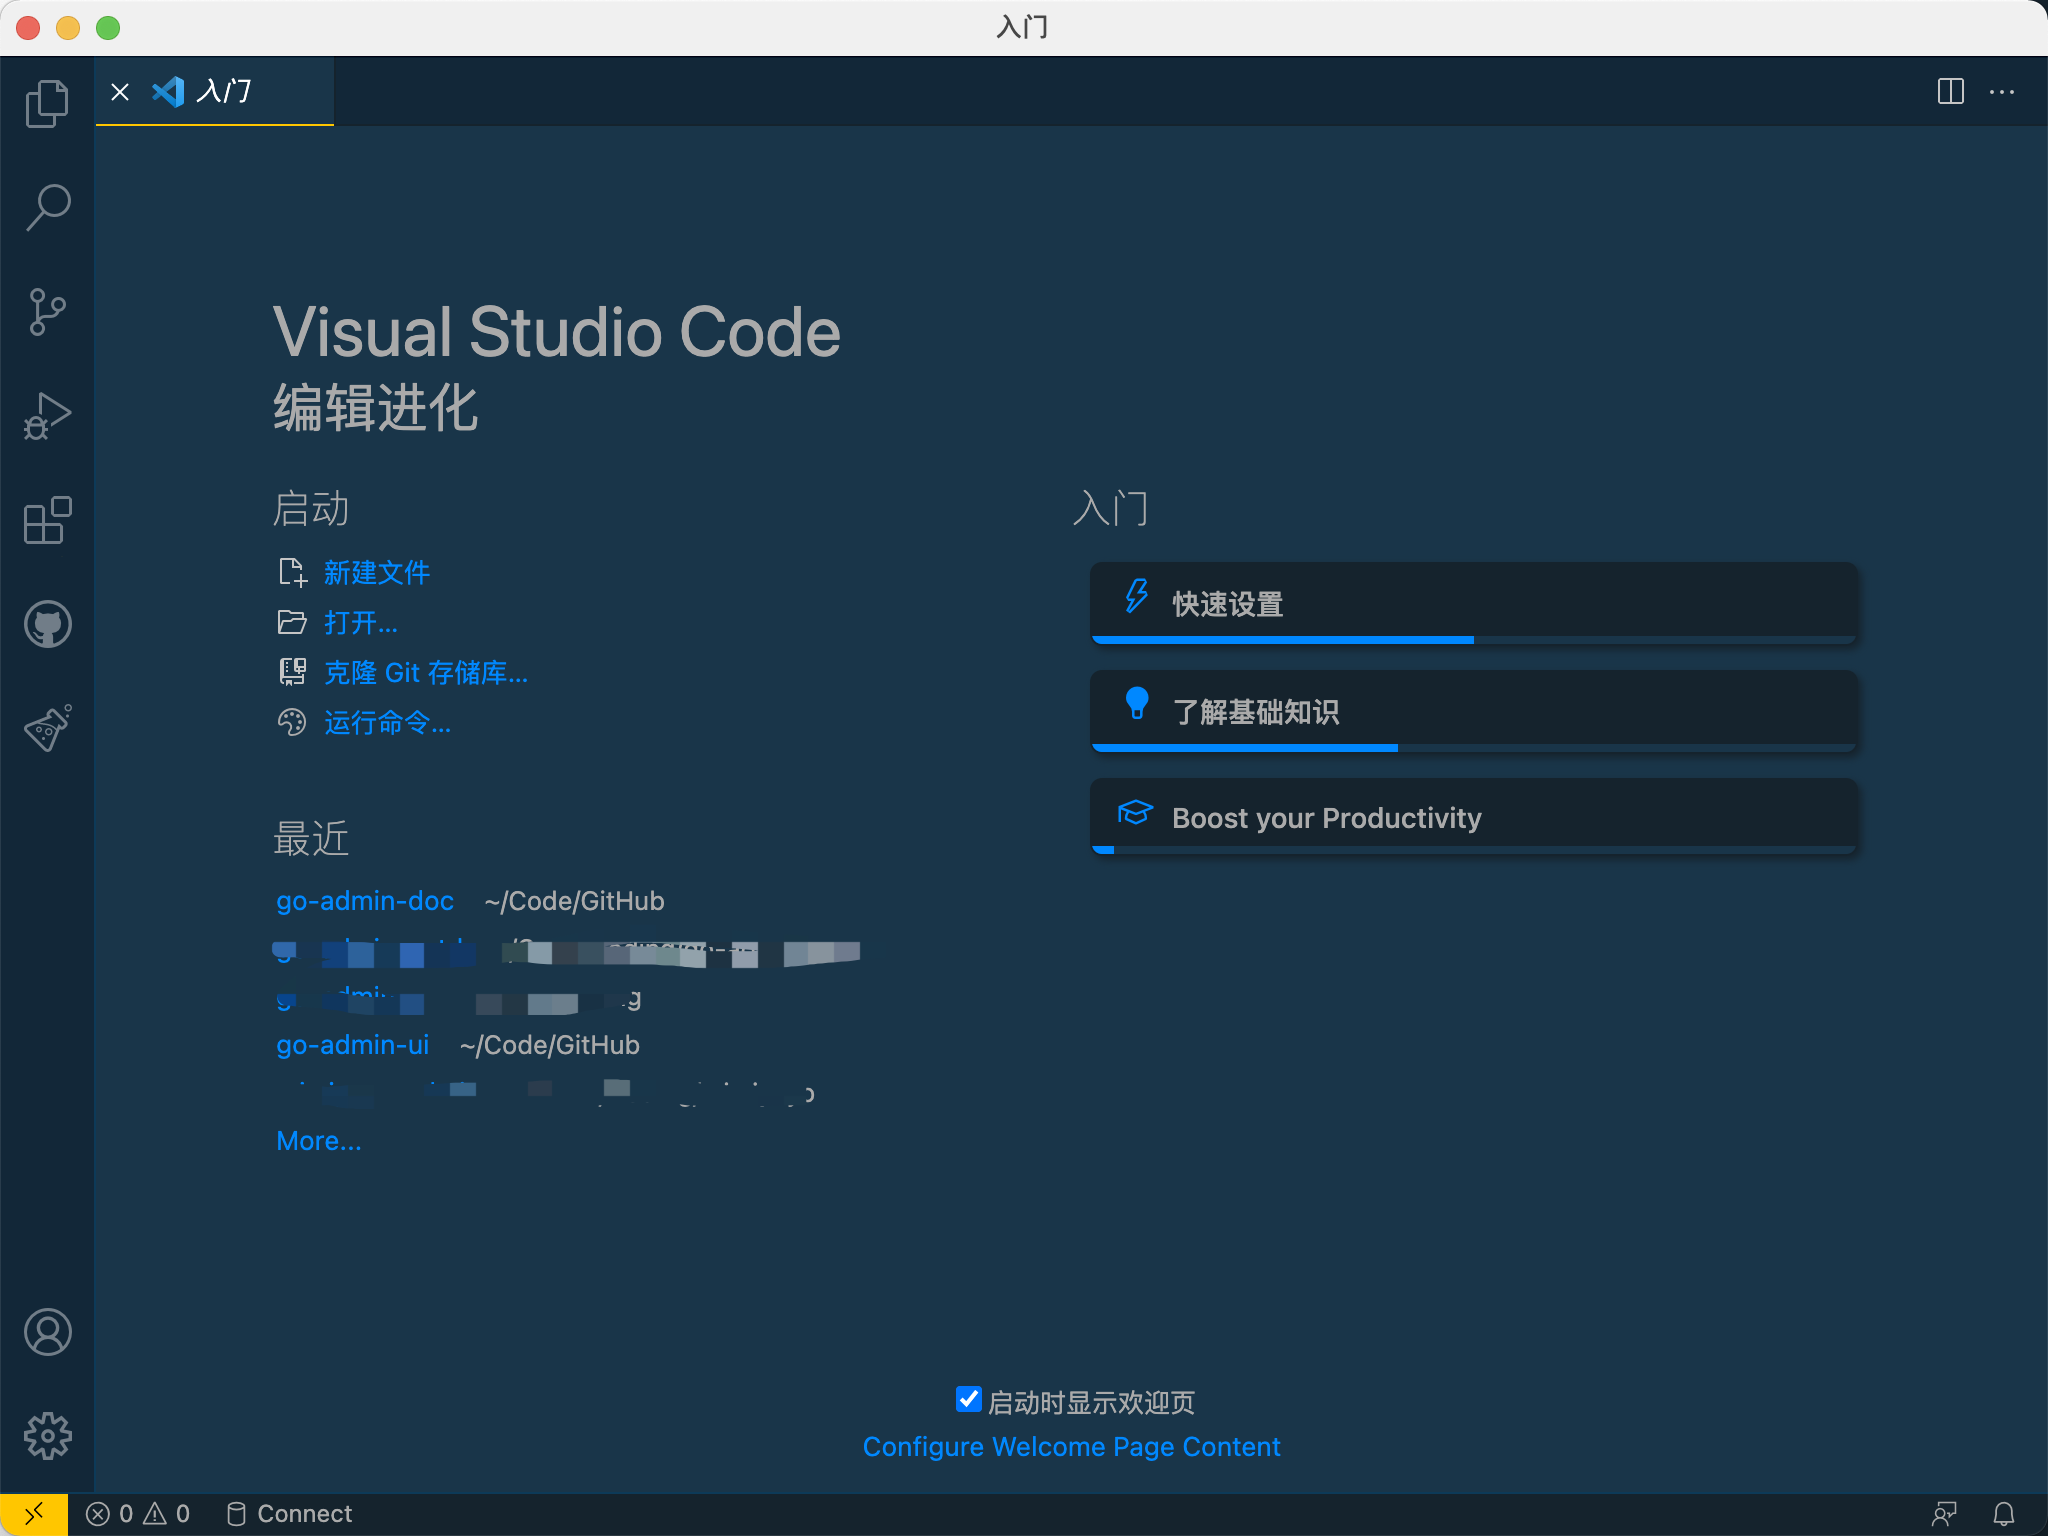This screenshot has height=1536, width=2048.
Task: Open the editor More Actions ellipsis
Action: click(x=2002, y=92)
